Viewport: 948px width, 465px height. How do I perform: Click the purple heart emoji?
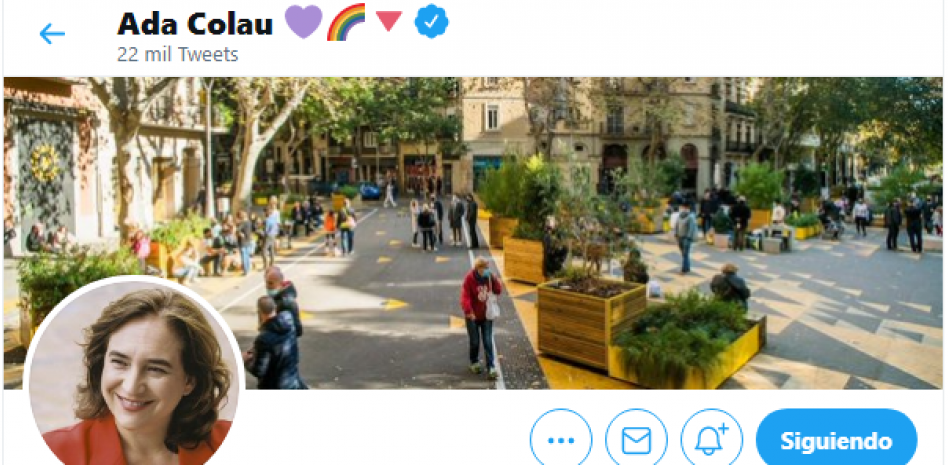(303, 21)
